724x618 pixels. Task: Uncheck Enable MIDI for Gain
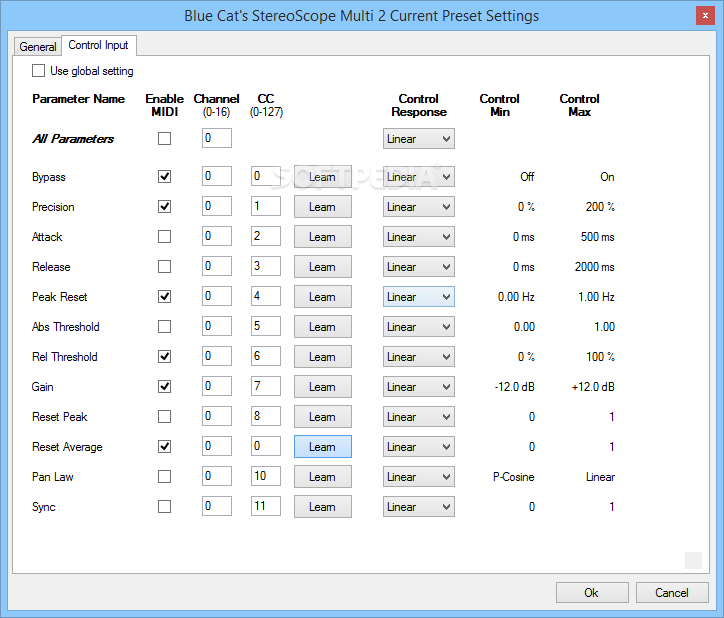coord(164,387)
